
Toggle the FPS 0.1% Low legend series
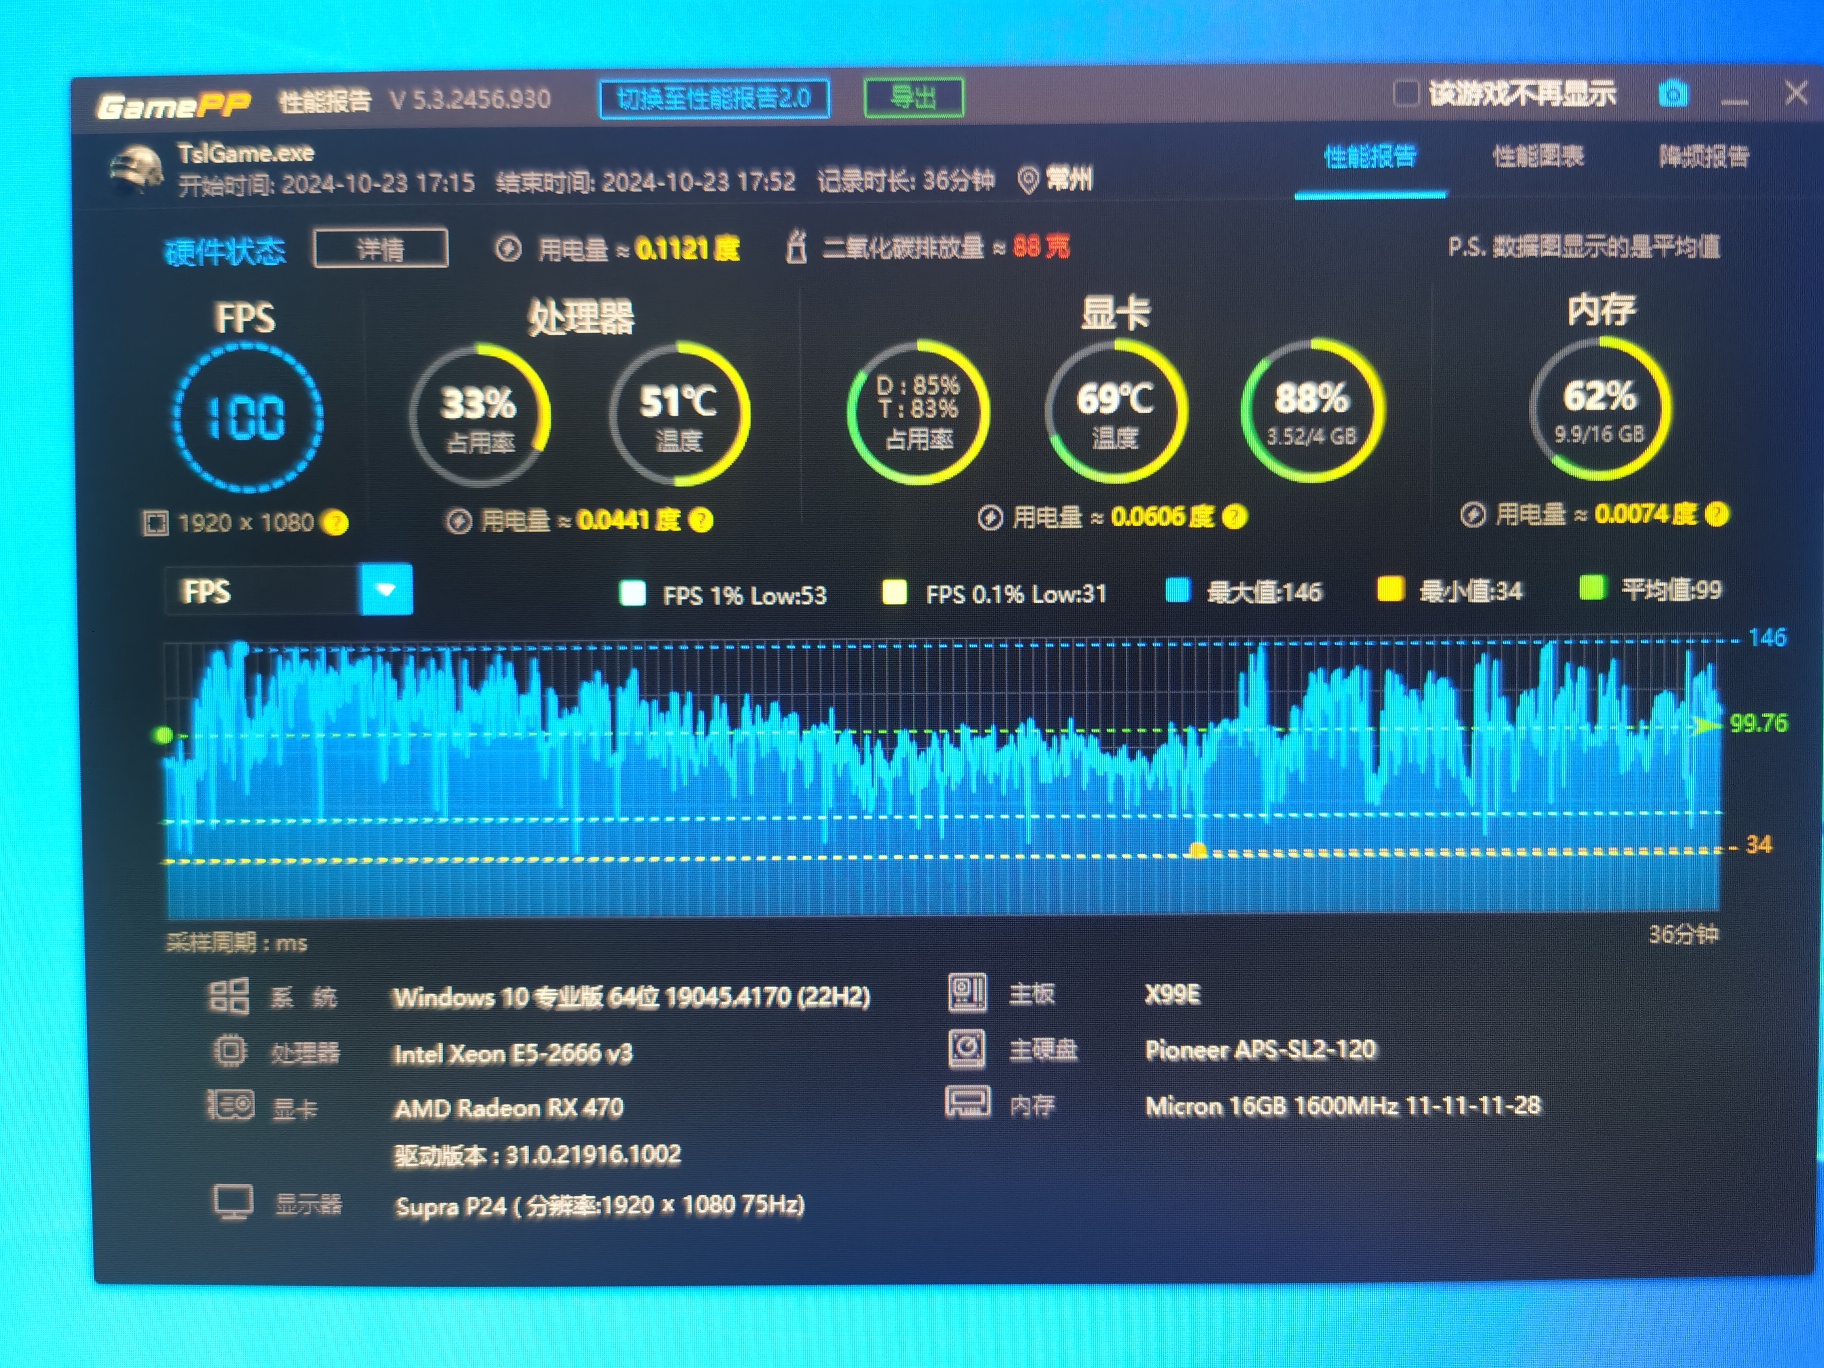click(x=895, y=593)
